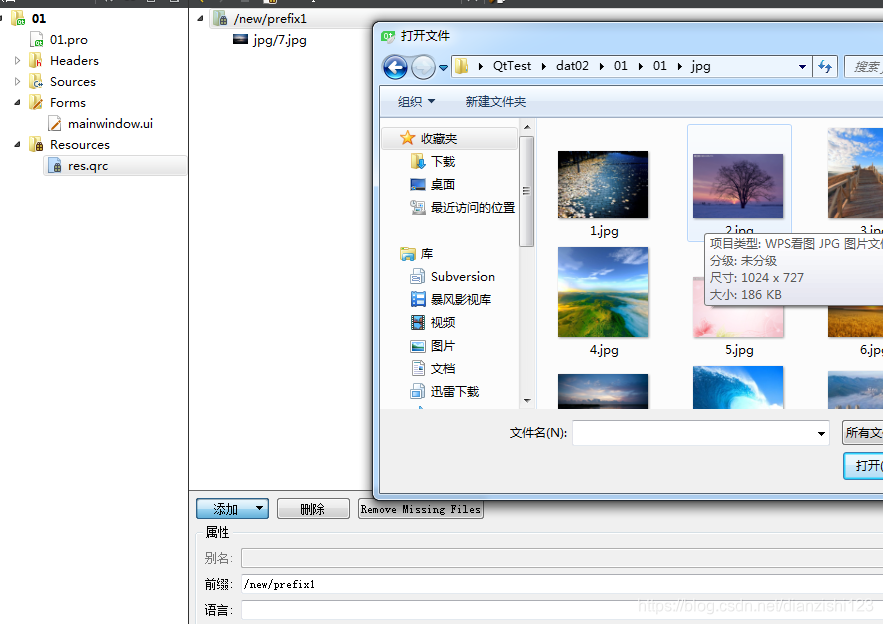Click the 语言 input field

(x=562, y=610)
